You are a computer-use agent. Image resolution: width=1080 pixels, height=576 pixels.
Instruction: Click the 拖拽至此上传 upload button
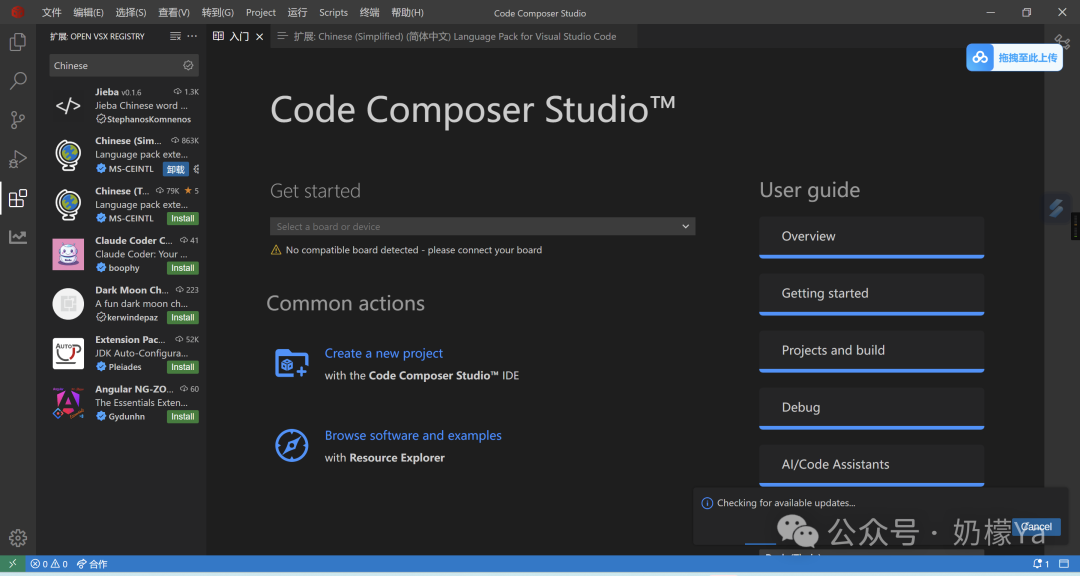point(1015,58)
